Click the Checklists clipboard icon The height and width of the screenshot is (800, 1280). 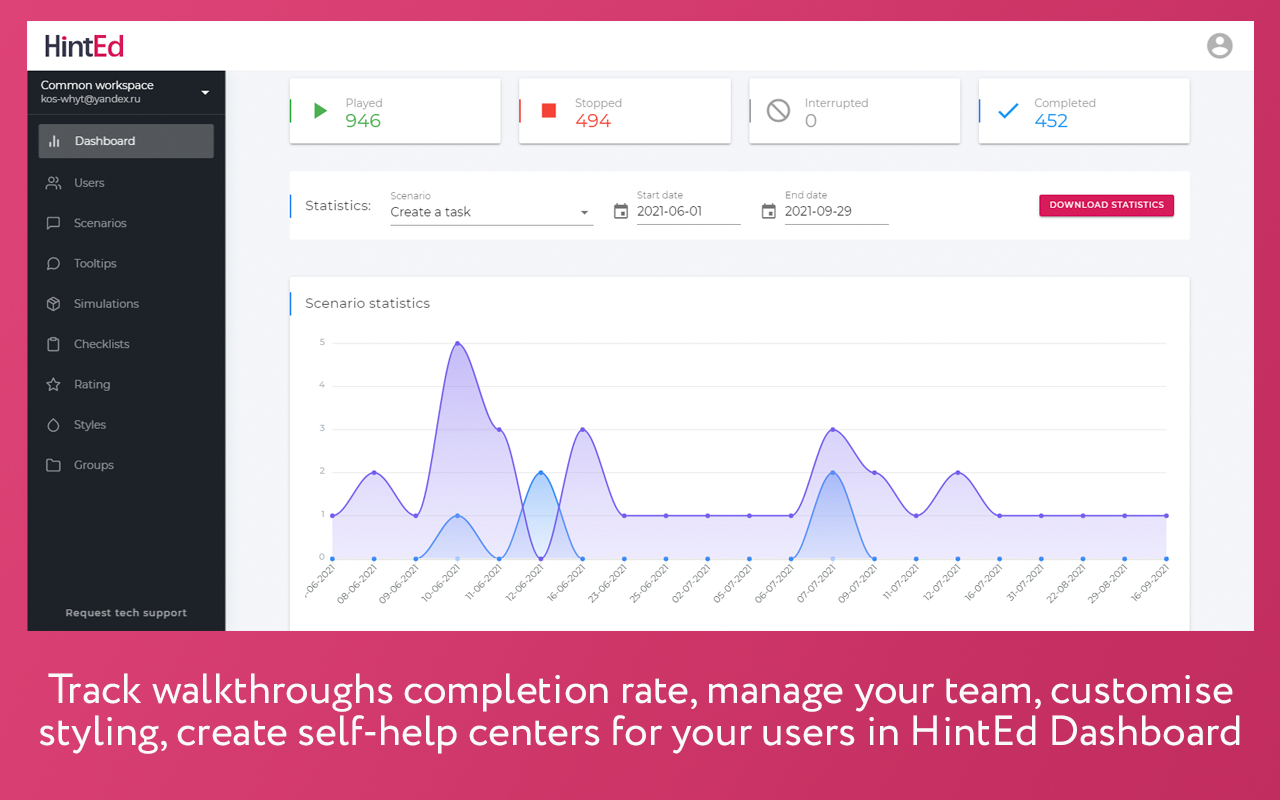[54, 344]
